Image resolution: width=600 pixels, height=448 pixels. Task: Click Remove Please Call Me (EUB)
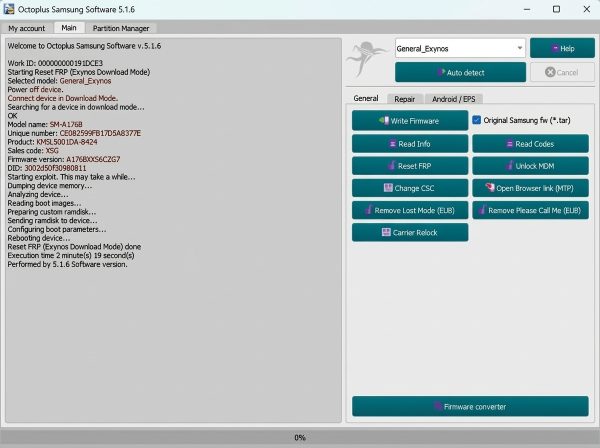pyautogui.click(x=530, y=210)
